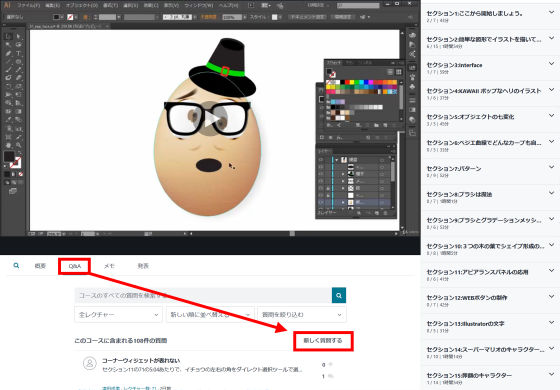Select the Artboard tool
Image resolution: width=560 pixels, height=390 pixels.
(9, 136)
